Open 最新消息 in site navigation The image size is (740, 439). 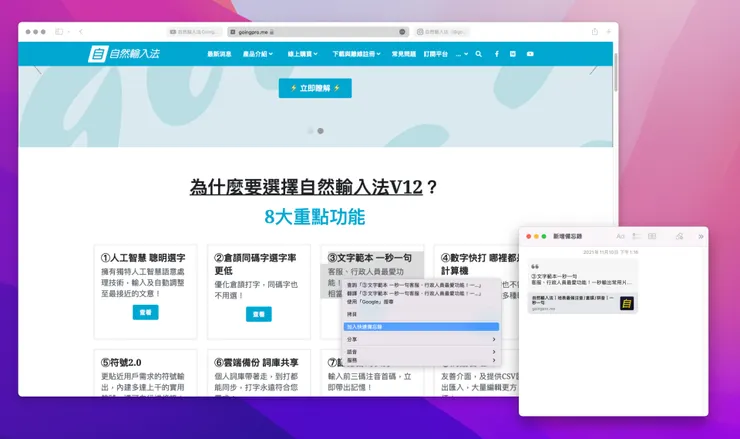point(219,54)
